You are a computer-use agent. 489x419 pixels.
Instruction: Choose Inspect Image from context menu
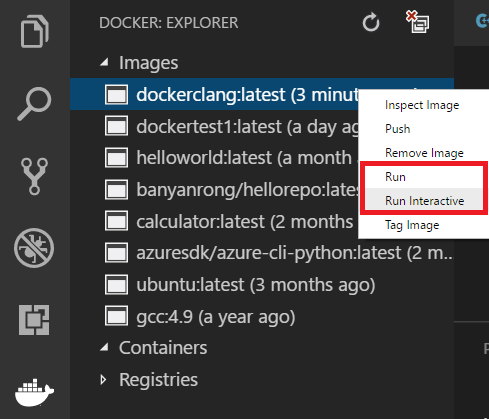tap(423, 105)
